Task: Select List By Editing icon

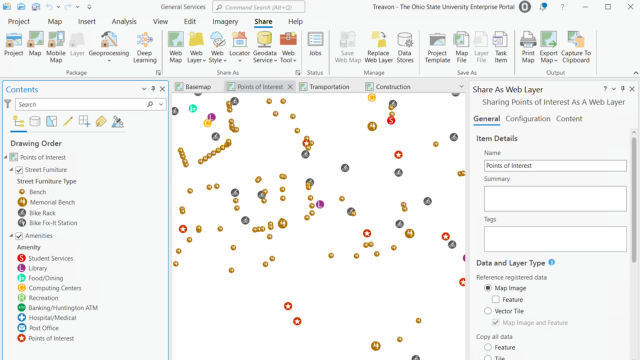Action: point(68,122)
